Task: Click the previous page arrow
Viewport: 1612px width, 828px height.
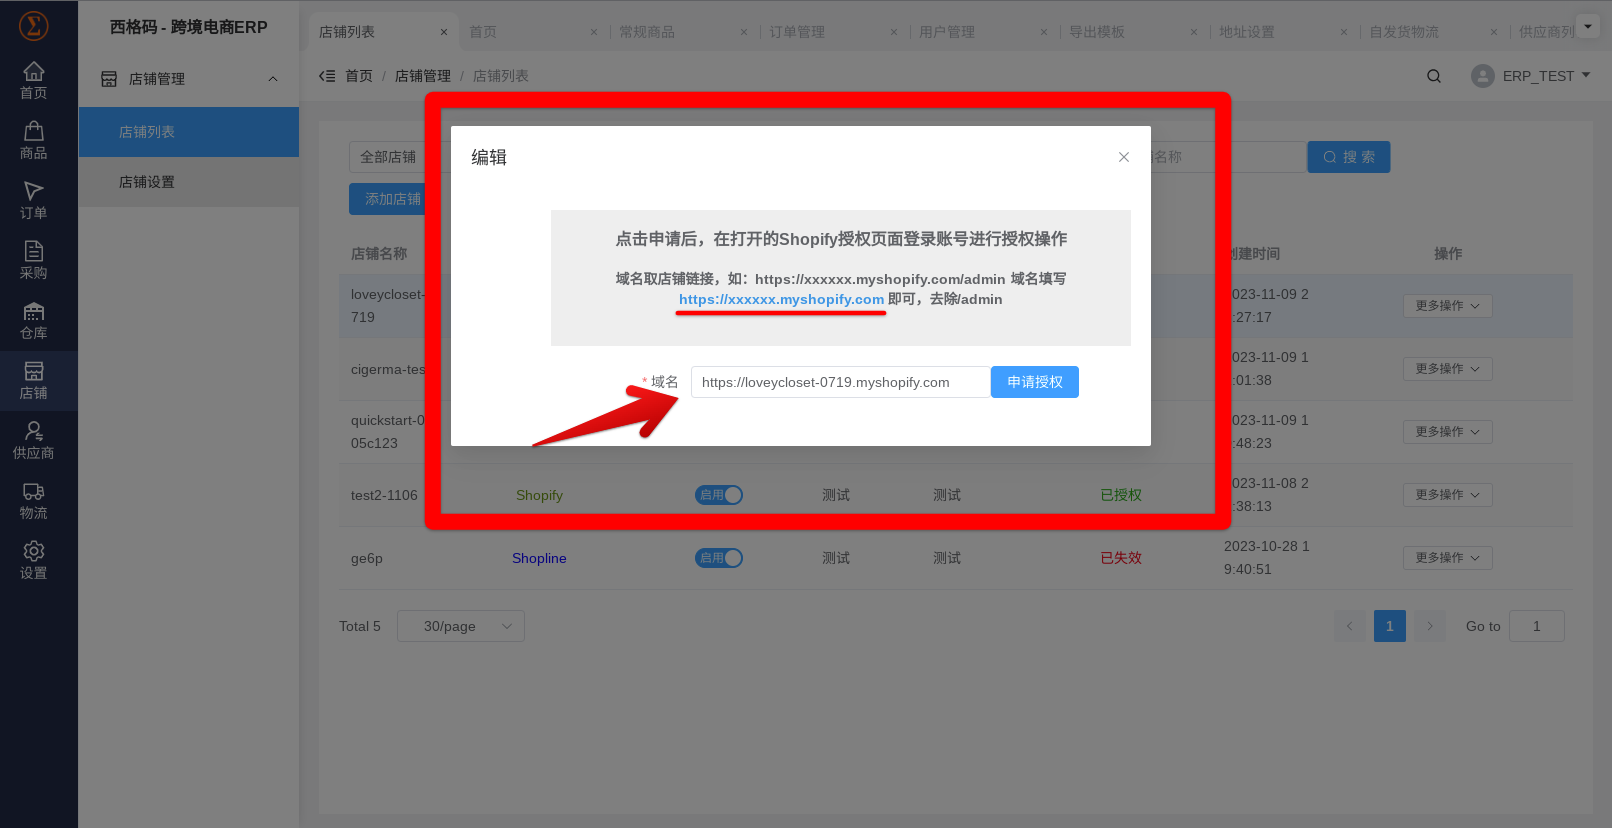Action: pyautogui.click(x=1349, y=626)
